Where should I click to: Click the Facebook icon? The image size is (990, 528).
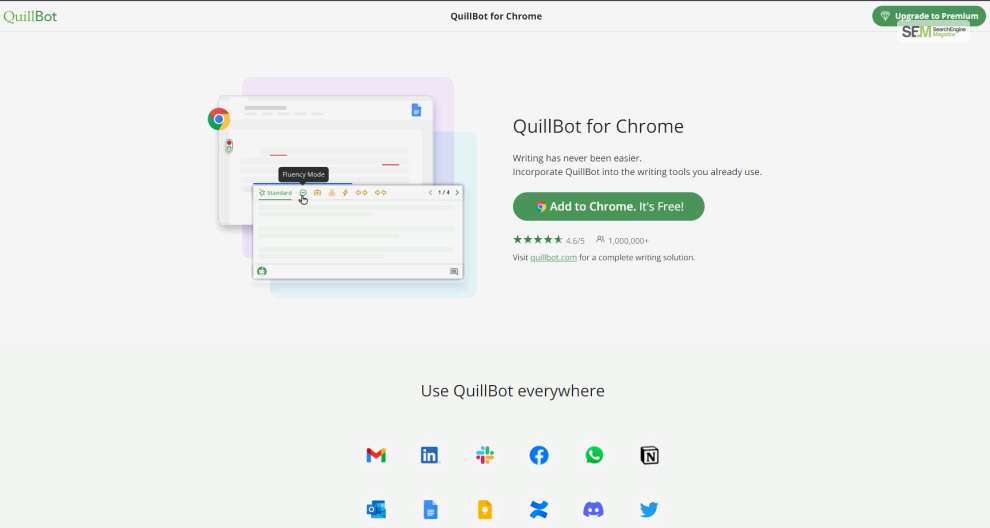pyautogui.click(x=539, y=455)
